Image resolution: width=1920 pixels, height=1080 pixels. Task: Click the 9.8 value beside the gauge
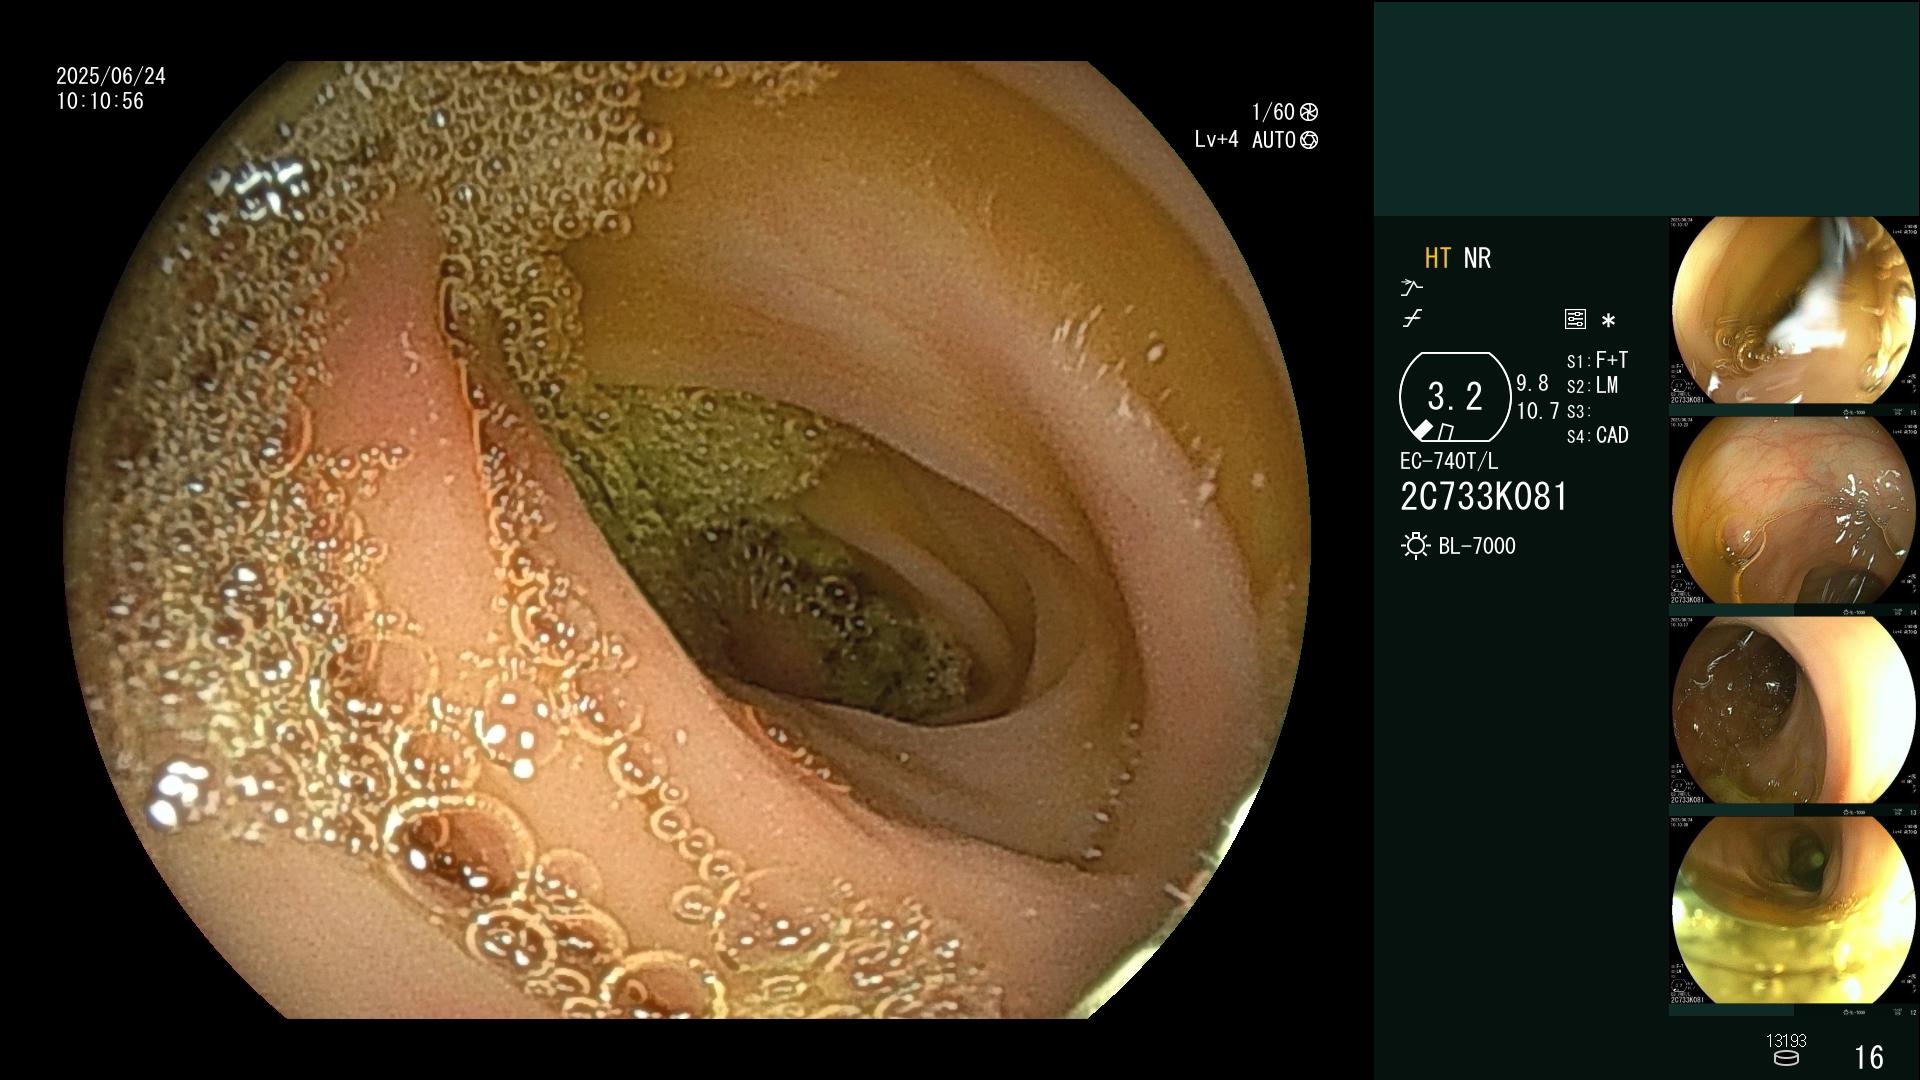click(x=1532, y=383)
